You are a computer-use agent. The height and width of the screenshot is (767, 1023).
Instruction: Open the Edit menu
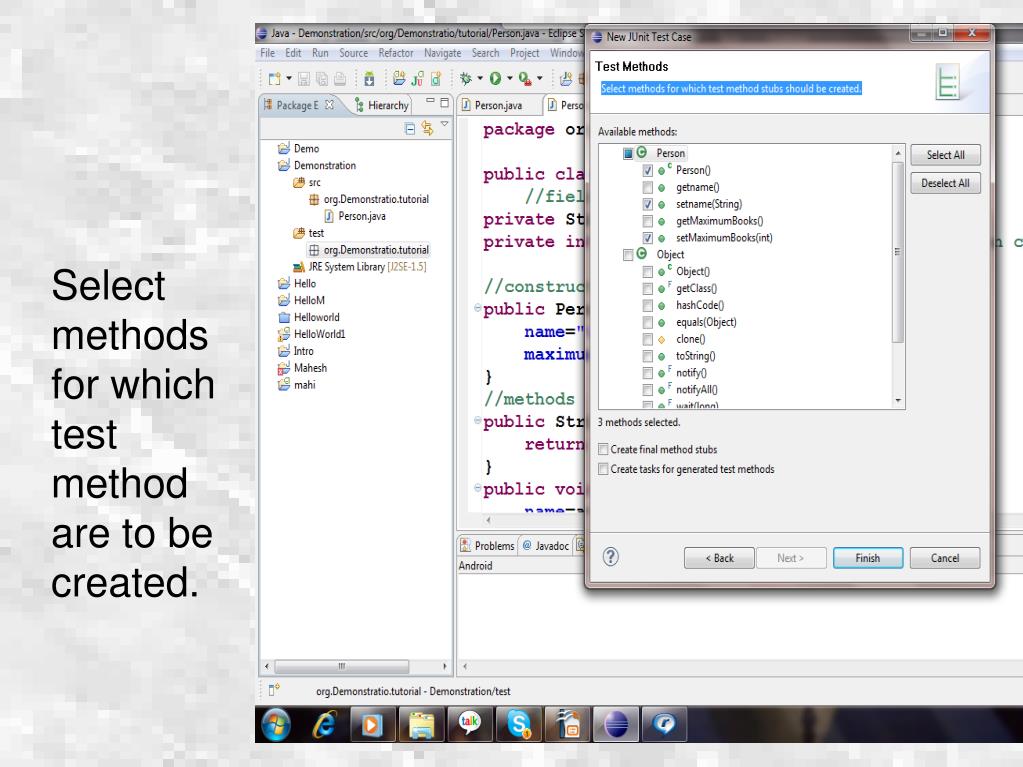click(293, 53)
